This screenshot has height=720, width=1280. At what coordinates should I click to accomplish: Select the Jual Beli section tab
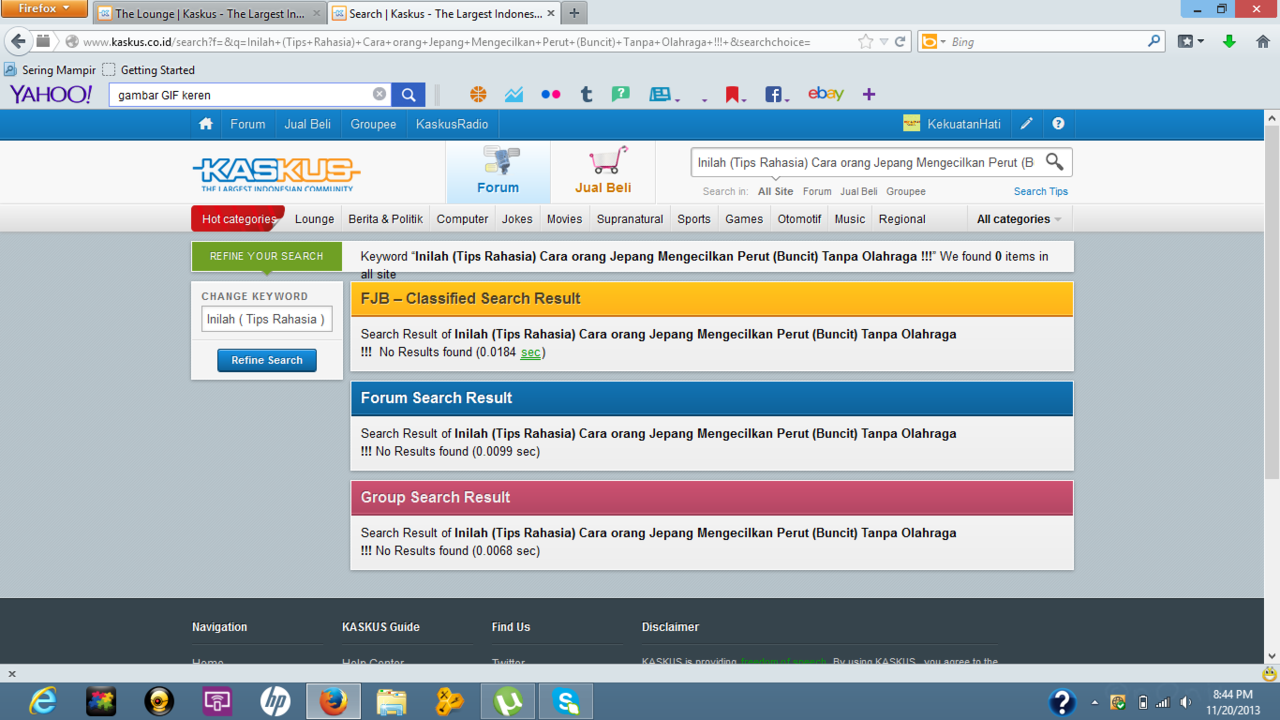603,172
